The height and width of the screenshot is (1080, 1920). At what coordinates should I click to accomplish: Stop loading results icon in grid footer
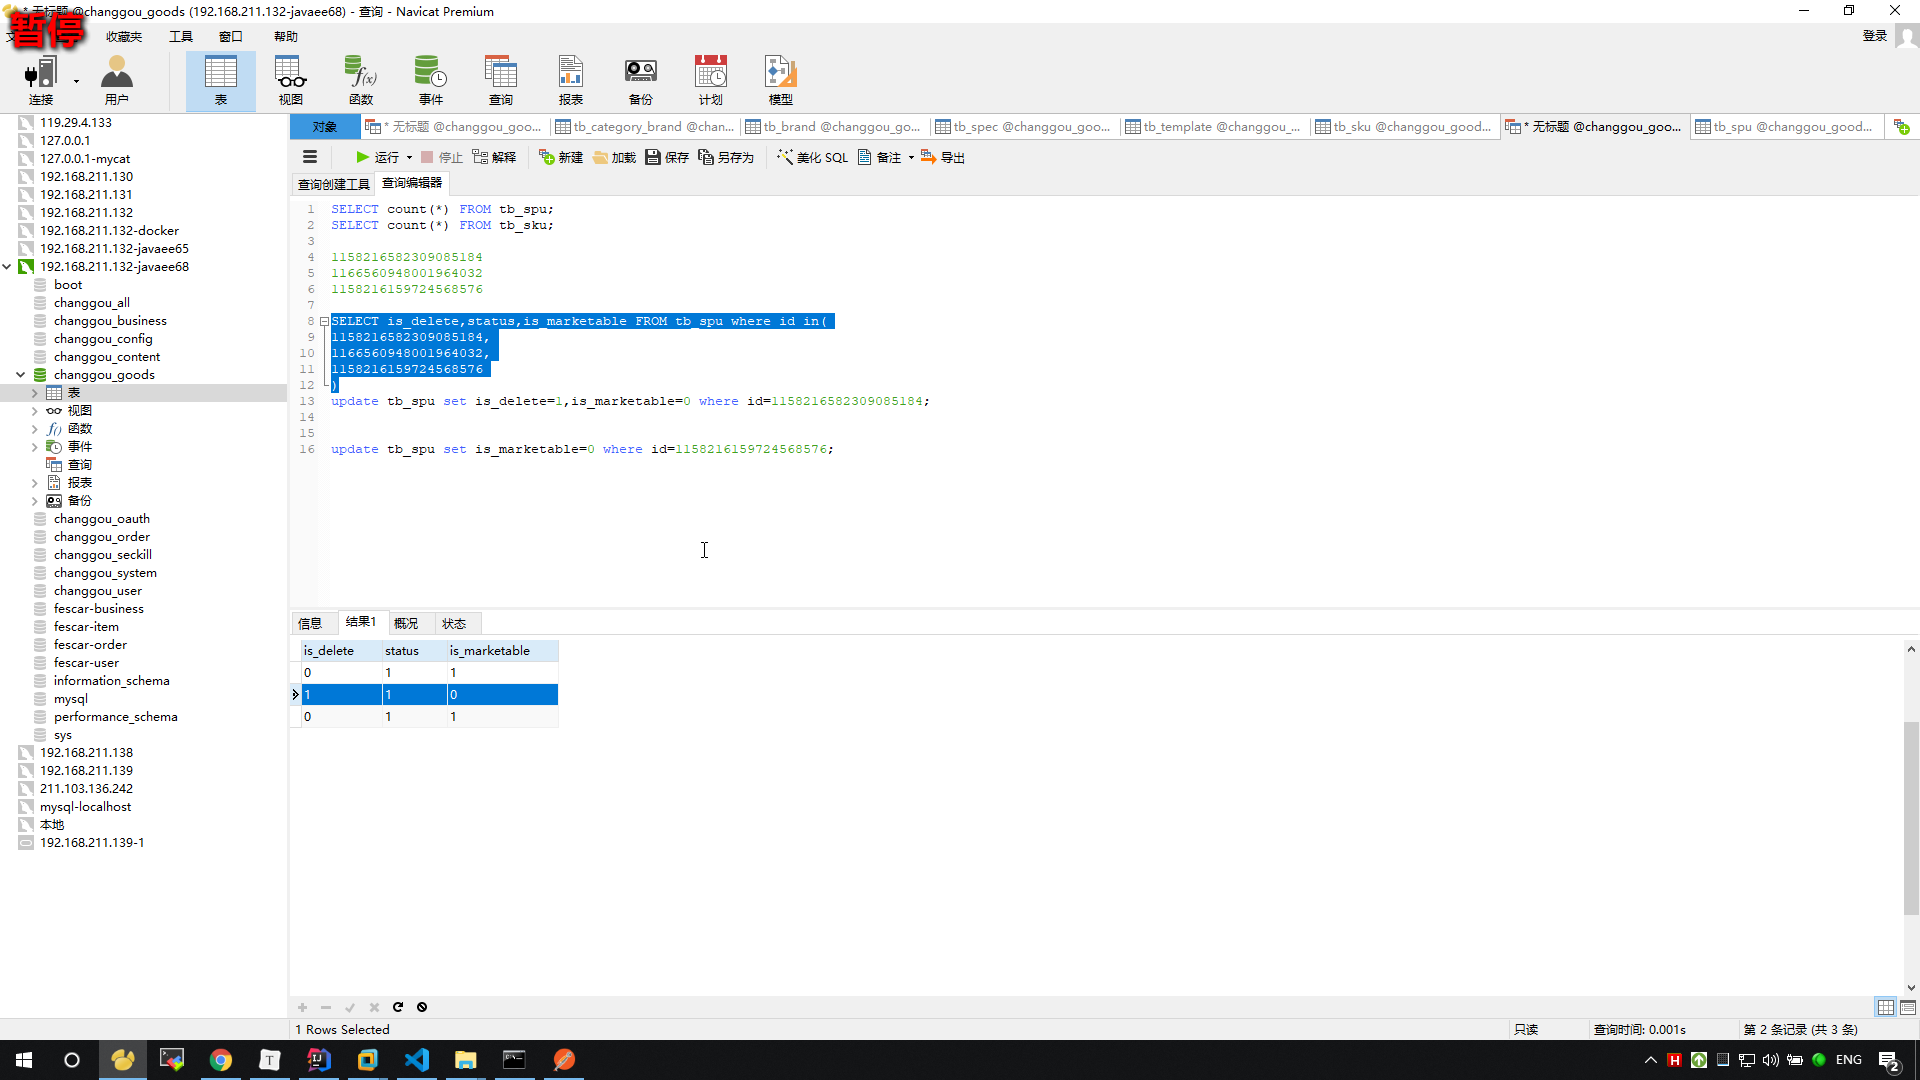422,1007
